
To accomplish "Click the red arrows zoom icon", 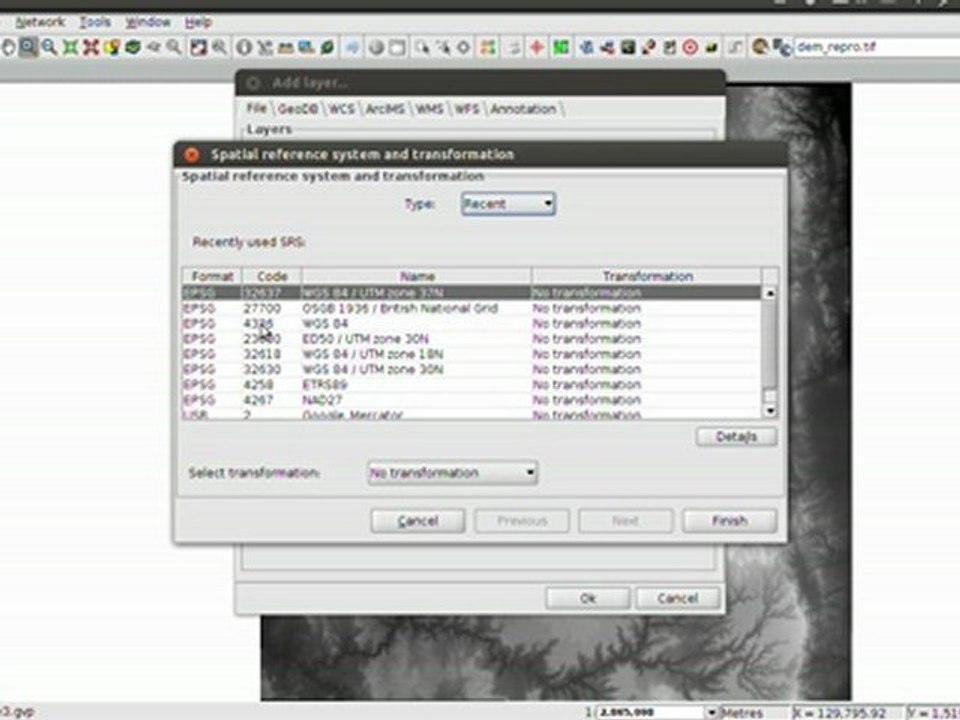I will pyautogui.click(x=91, y=47).
